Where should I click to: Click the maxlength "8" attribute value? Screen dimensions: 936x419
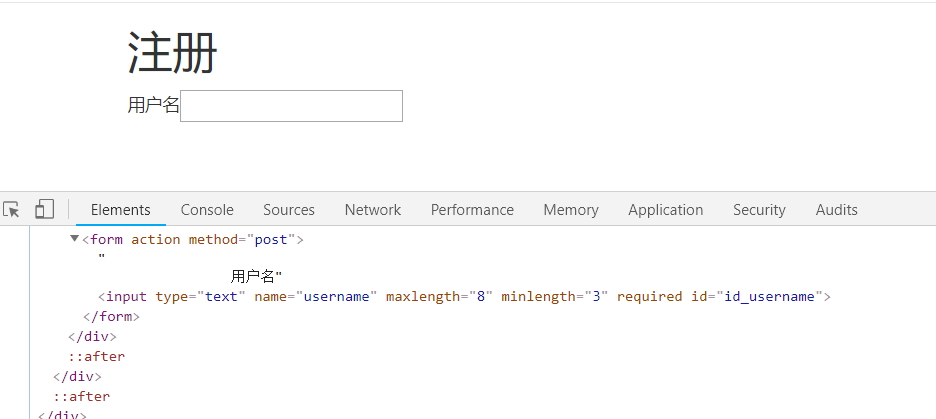481,297
